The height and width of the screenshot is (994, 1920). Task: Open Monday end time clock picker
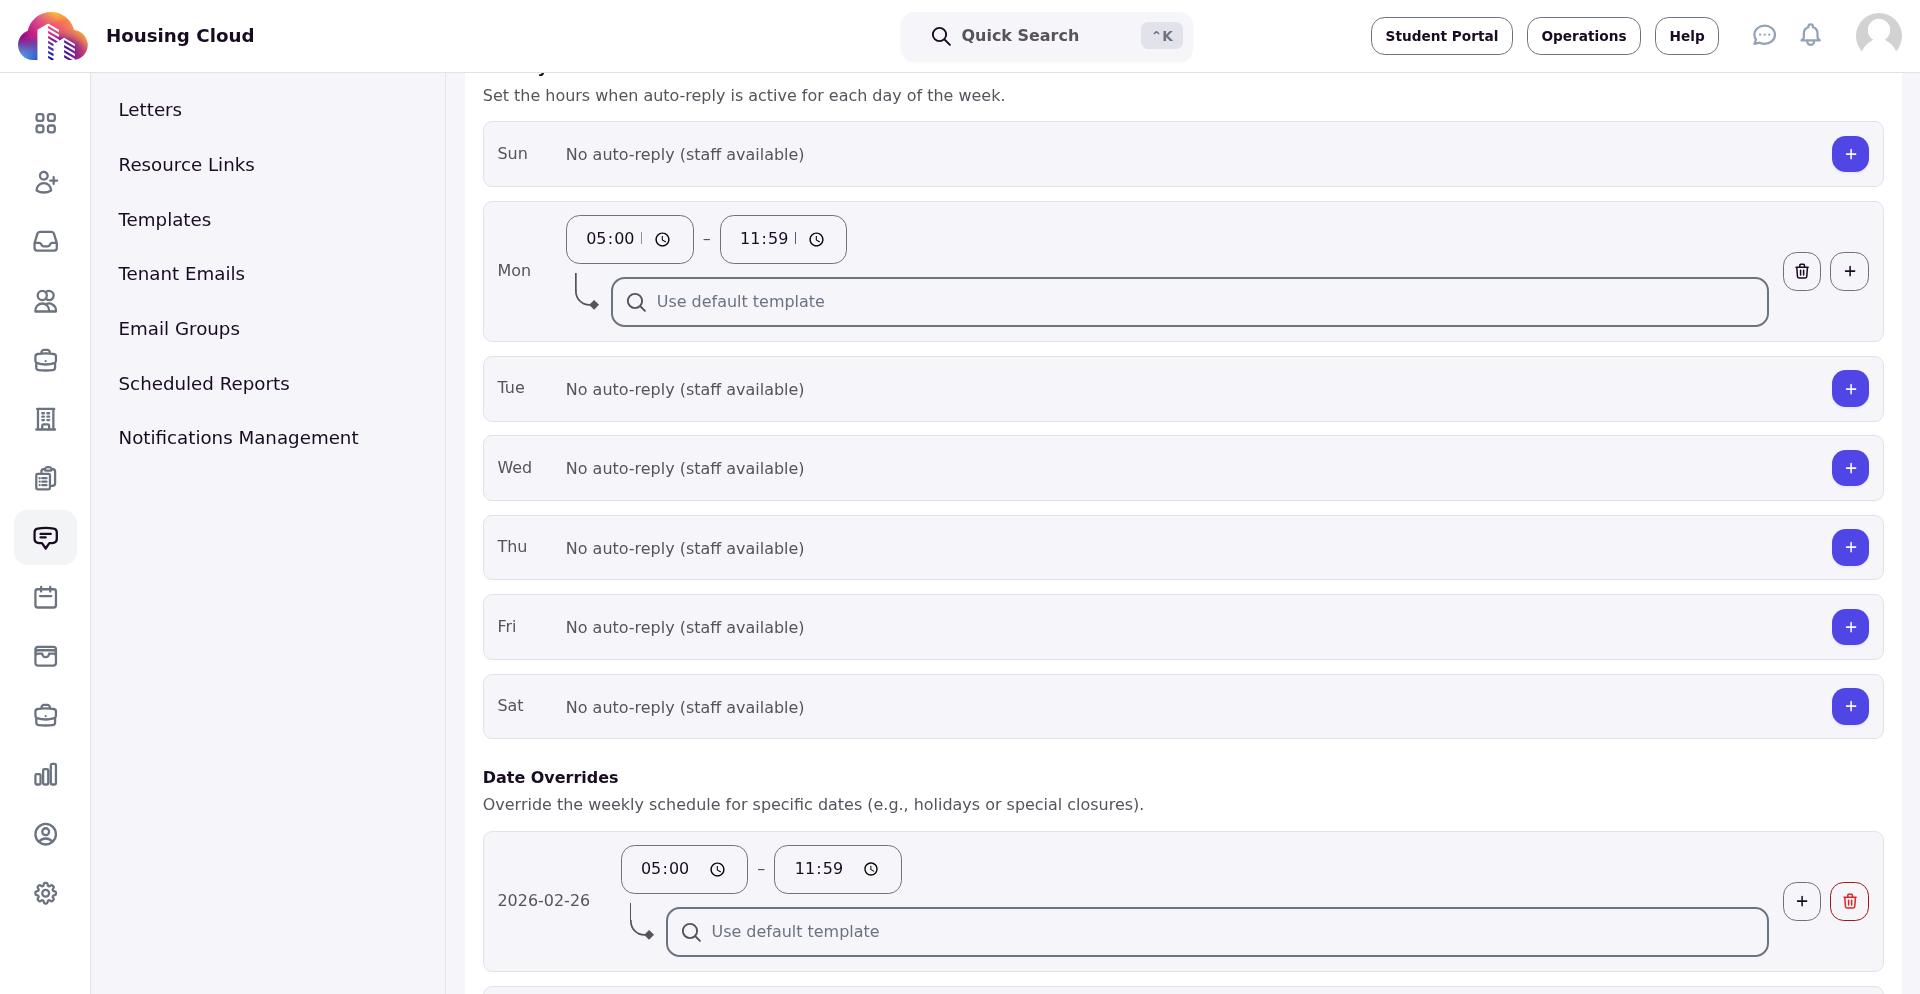(x=816, y=239)
